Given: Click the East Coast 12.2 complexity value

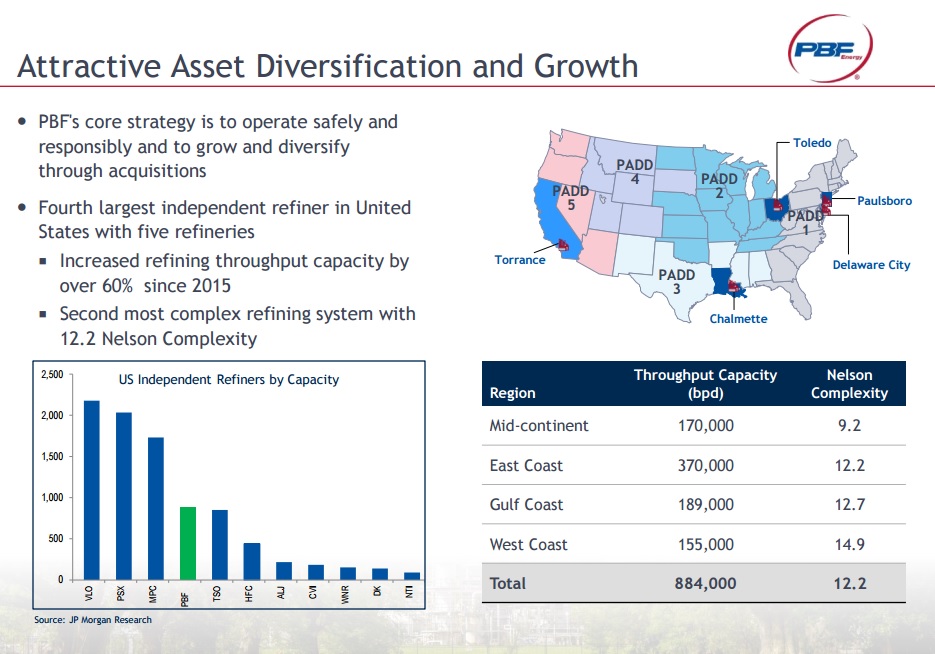Looking at the screenshot, I should coord(849,465).
